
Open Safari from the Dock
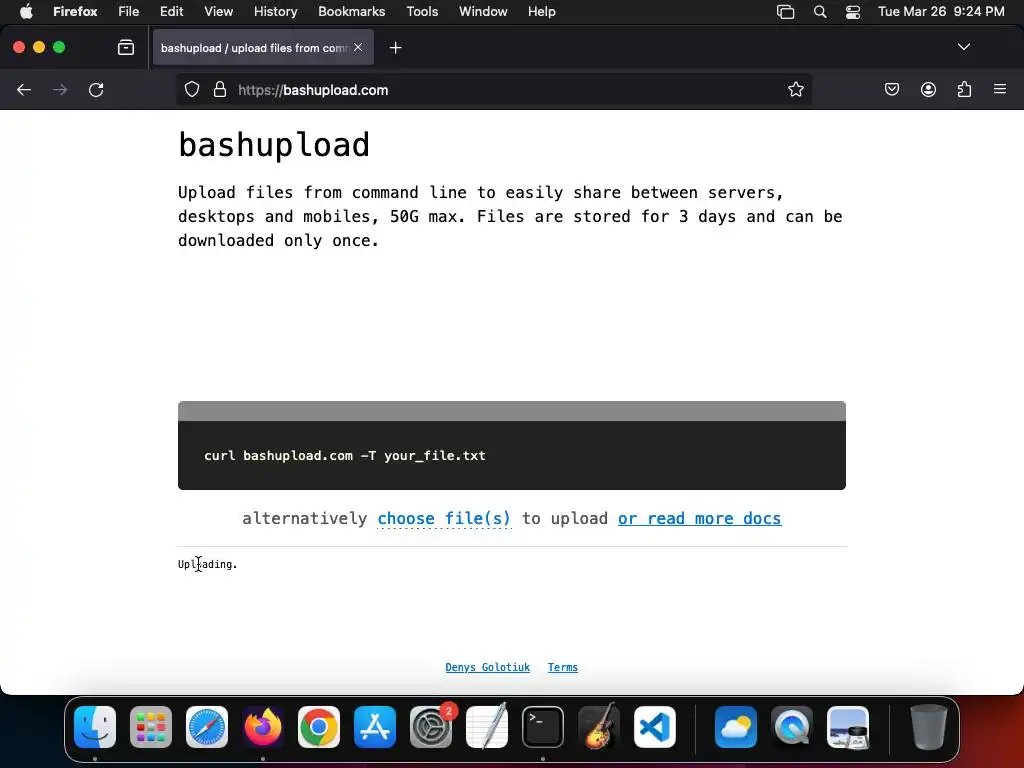[207, 727]
